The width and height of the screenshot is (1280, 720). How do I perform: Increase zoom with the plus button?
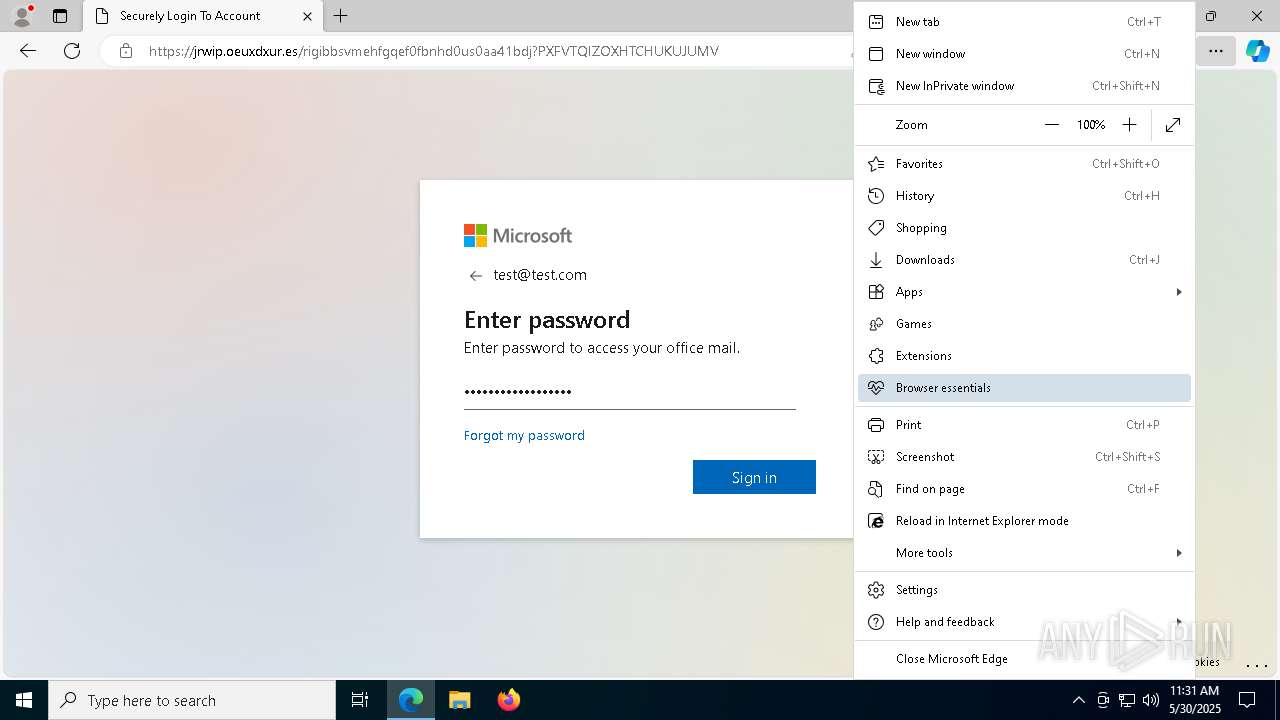(1129, 125)
